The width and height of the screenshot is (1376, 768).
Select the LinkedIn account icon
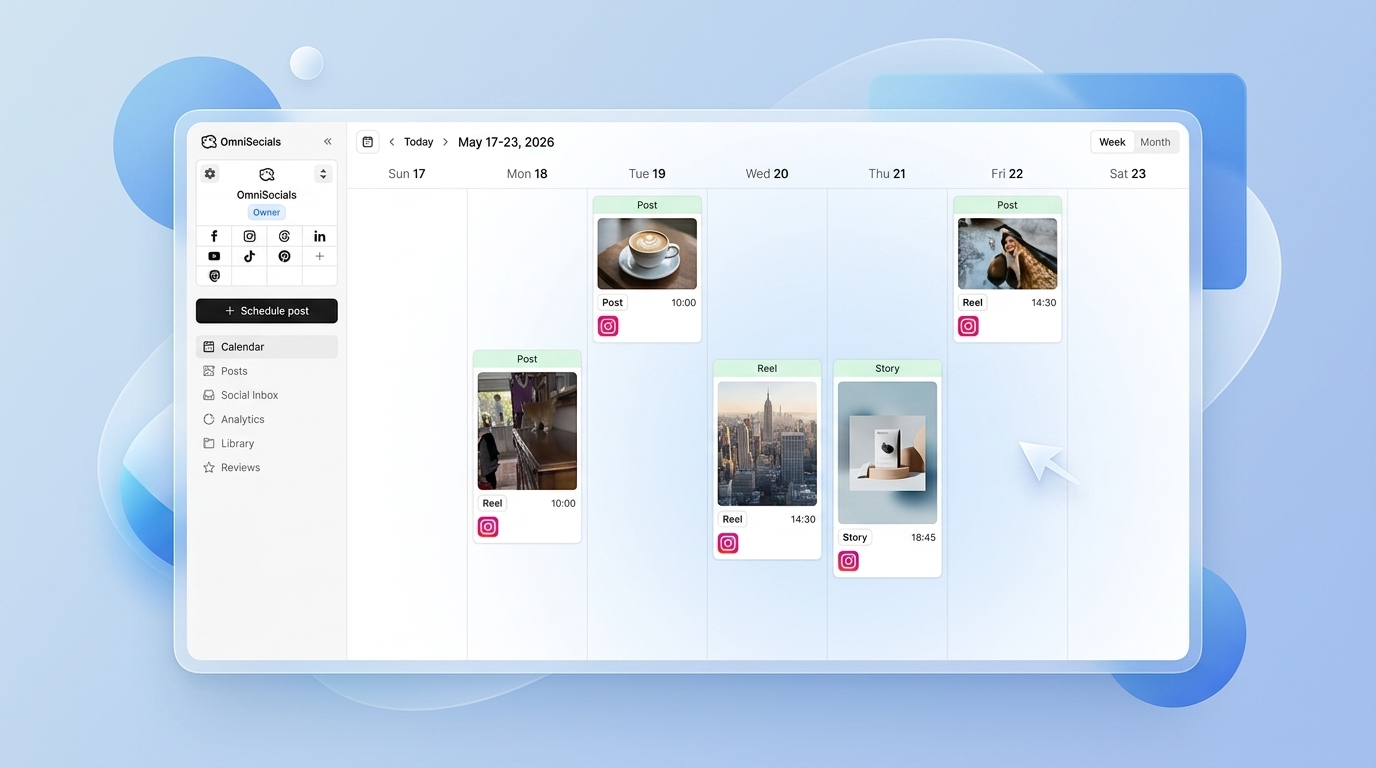pyautogui.click(x=320, y=236)
